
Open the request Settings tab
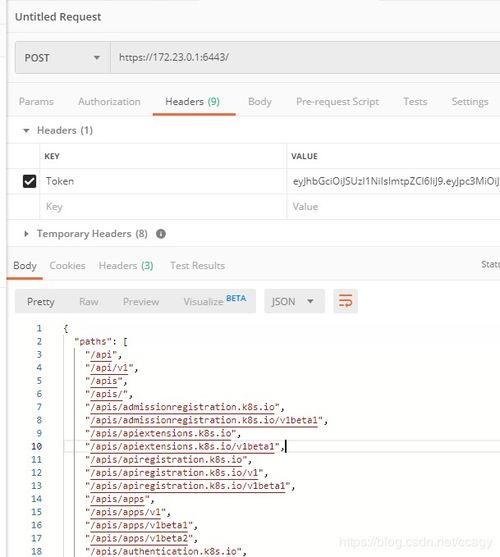click(x=470, y=102)
